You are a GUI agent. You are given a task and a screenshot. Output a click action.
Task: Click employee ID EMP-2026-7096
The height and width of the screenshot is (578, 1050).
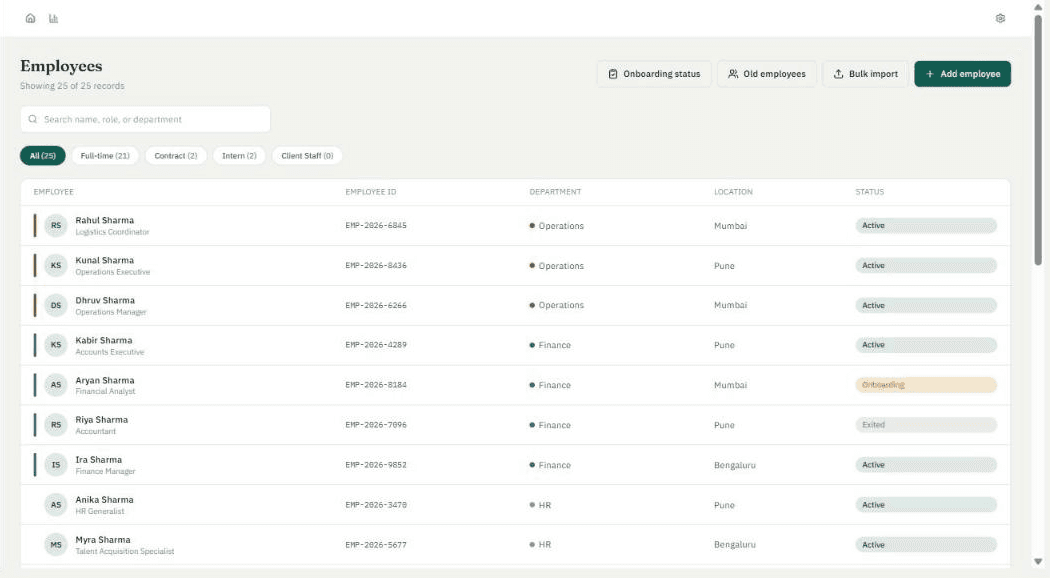[376, 425]
